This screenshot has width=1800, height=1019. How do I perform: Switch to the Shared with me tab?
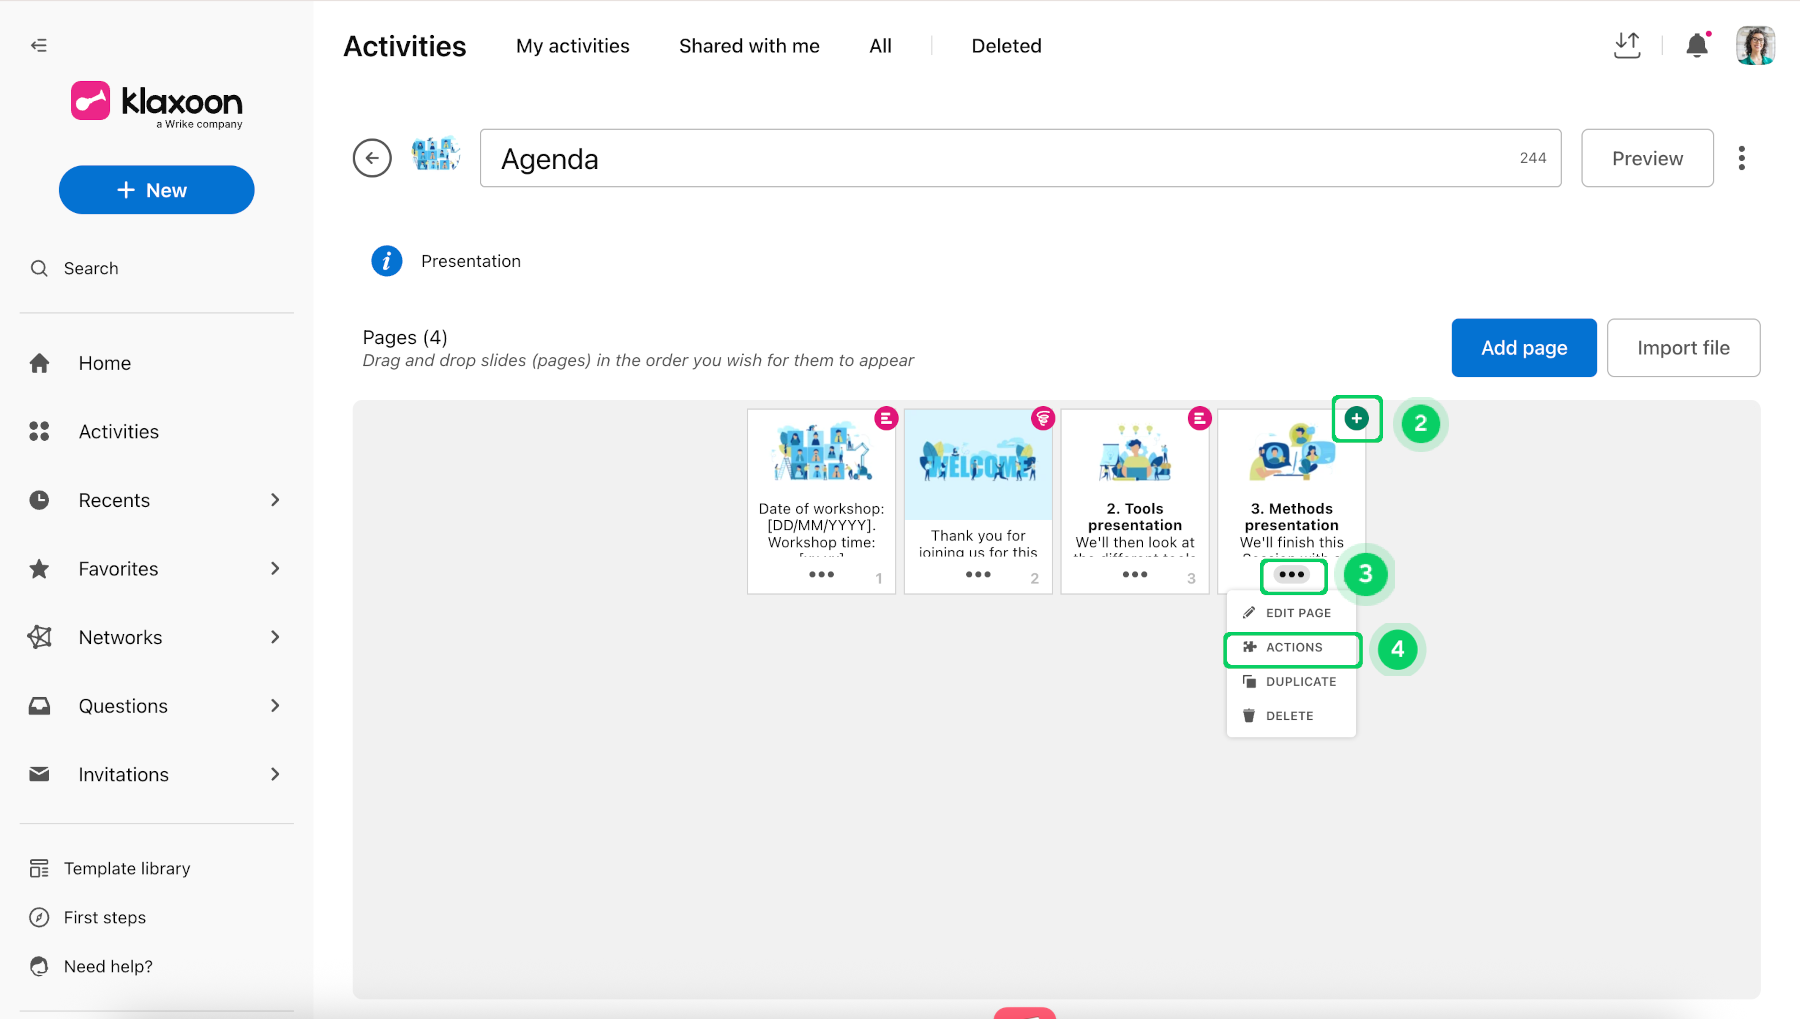[x=749, y=46]
